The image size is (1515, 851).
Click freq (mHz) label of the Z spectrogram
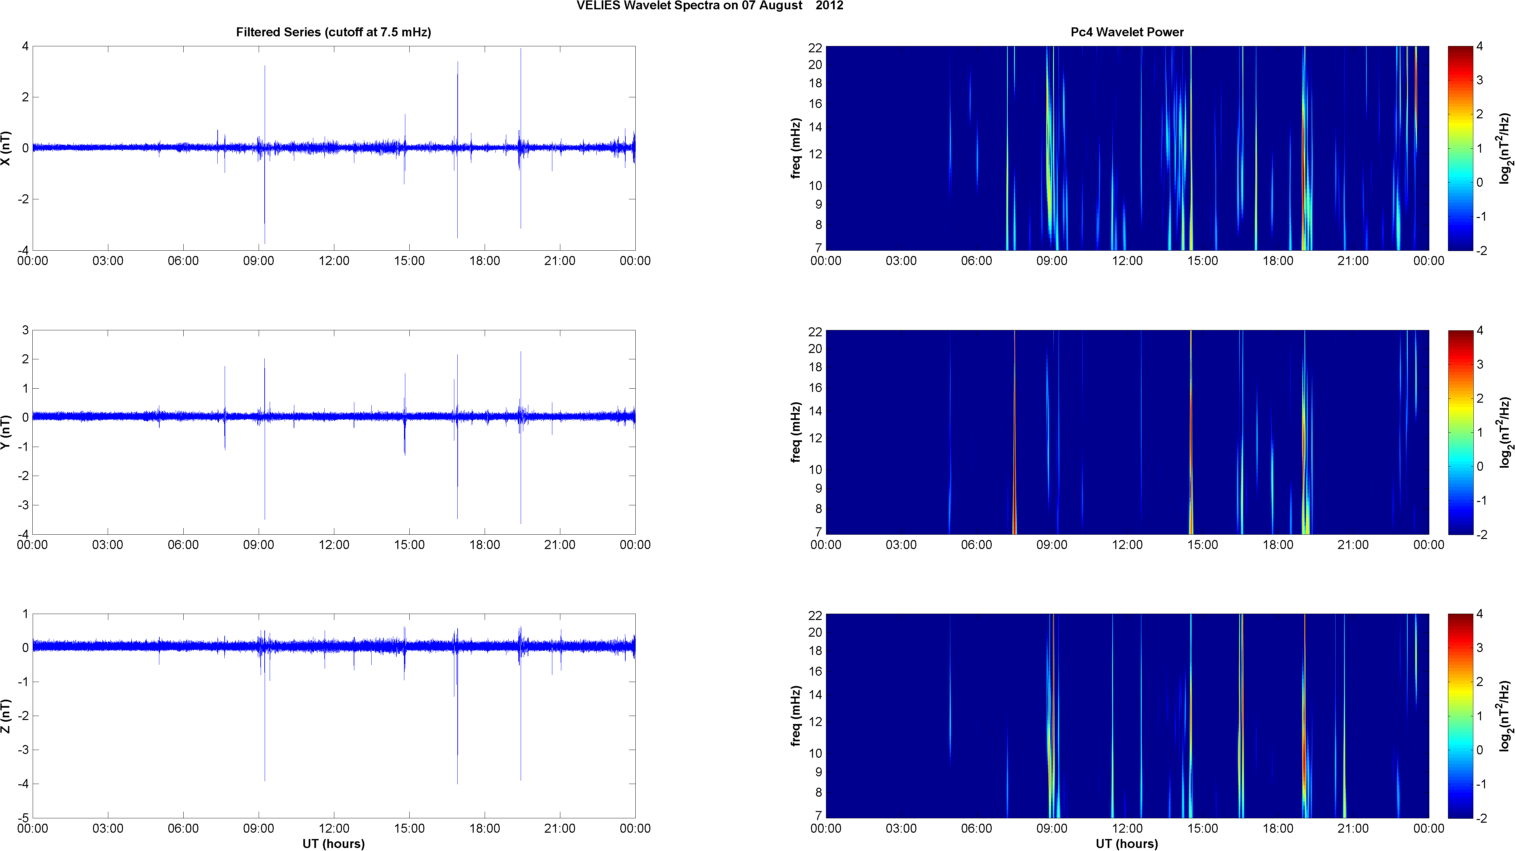point(796,716)
